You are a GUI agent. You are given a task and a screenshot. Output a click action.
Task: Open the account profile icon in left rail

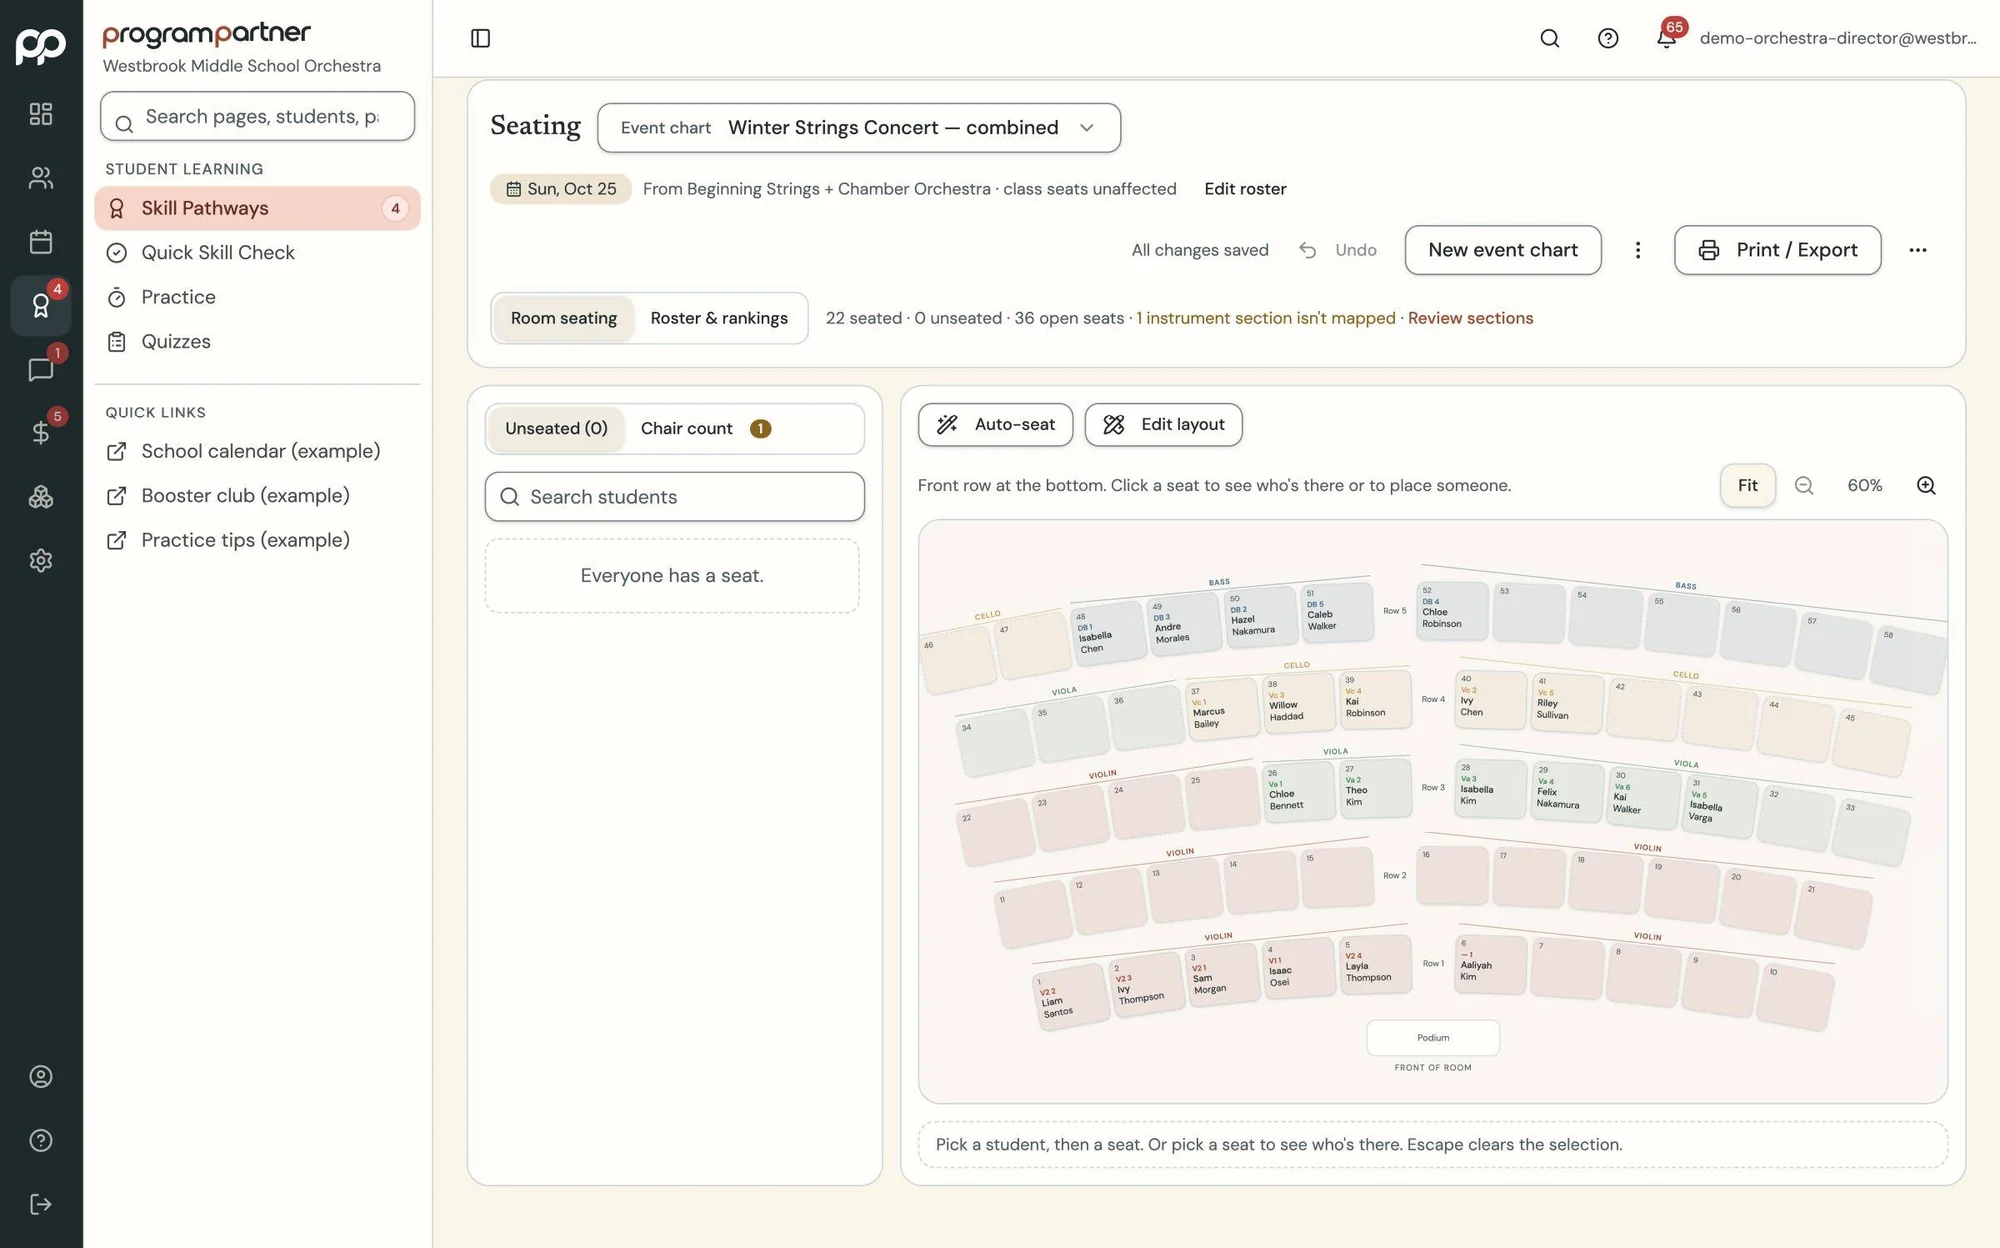point(41,1077)
